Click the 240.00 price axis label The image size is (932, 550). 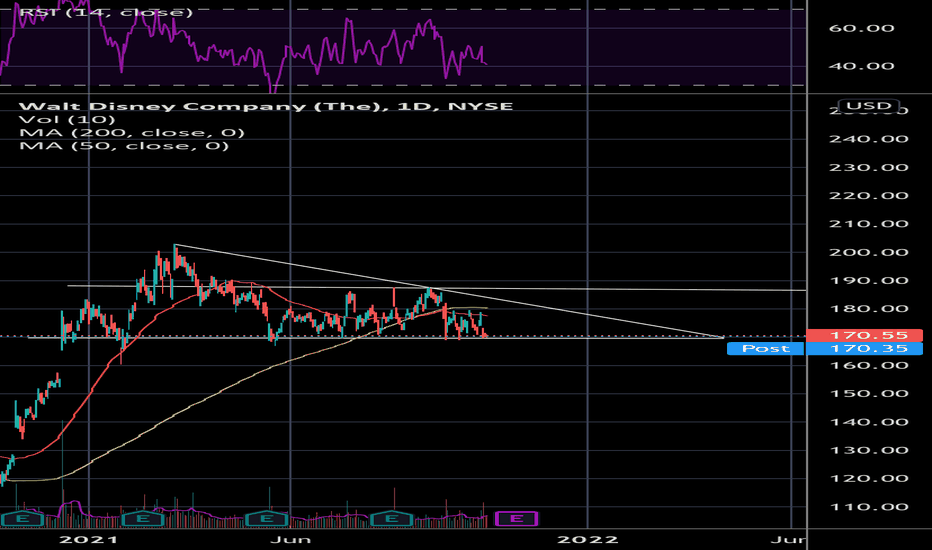pos(868,139)
